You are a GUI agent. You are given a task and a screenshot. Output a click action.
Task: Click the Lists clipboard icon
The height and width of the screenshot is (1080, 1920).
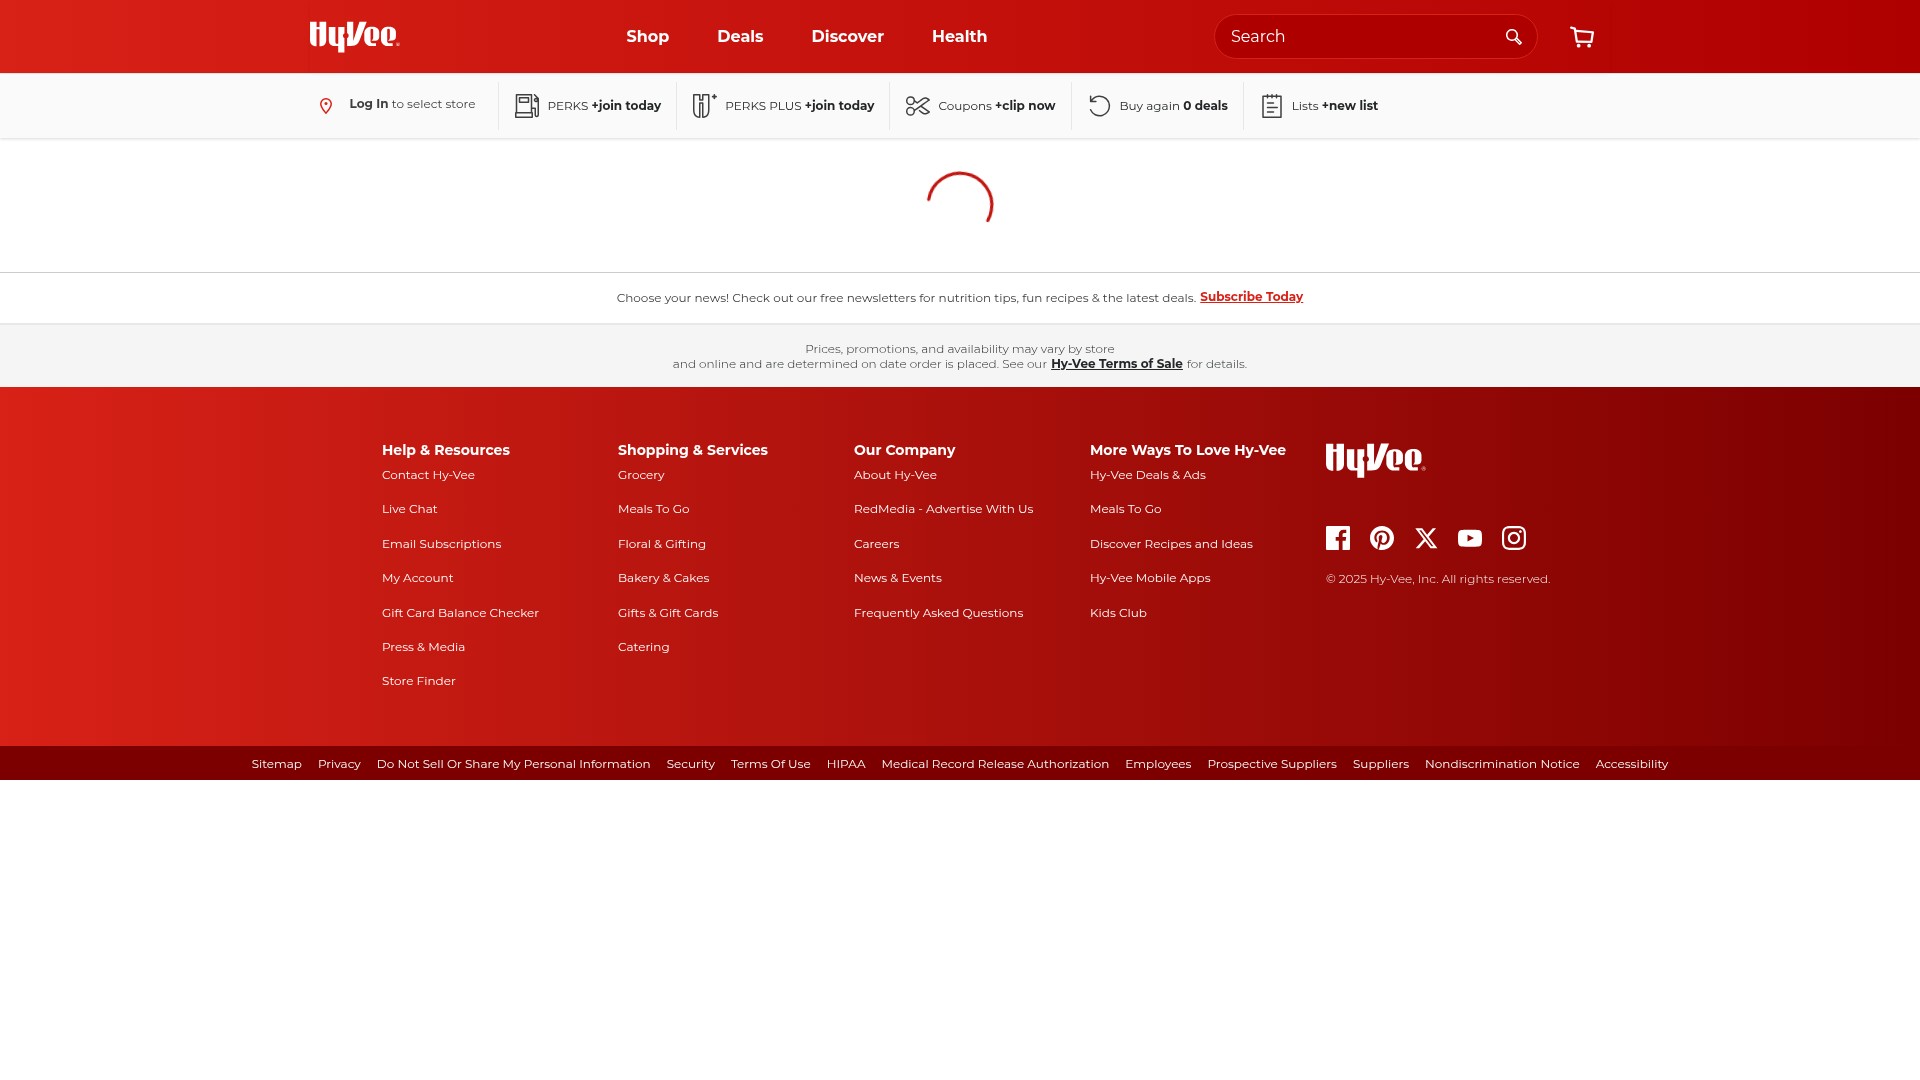tap(1272, 106)
